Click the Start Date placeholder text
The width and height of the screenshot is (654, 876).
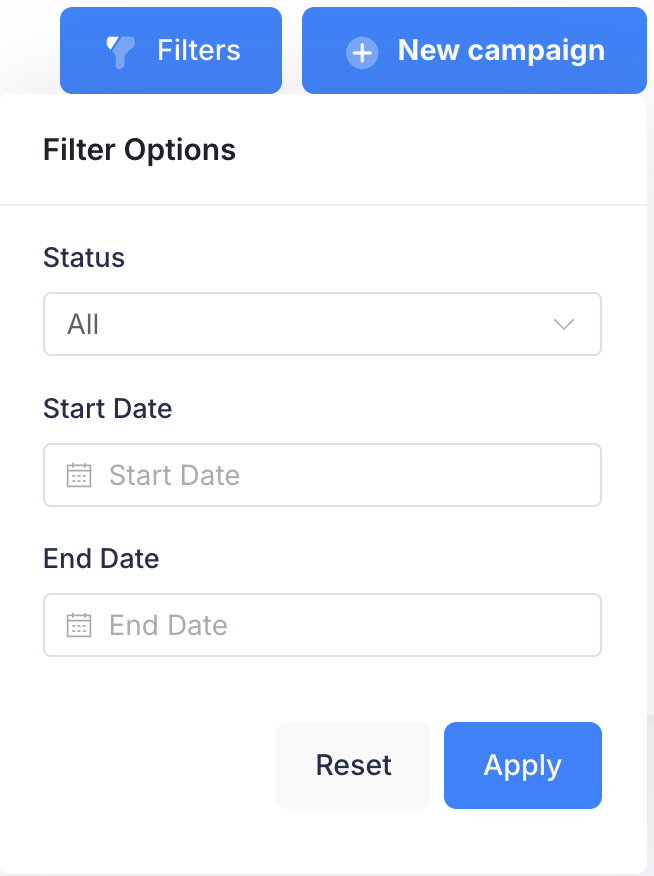(174, 474)
